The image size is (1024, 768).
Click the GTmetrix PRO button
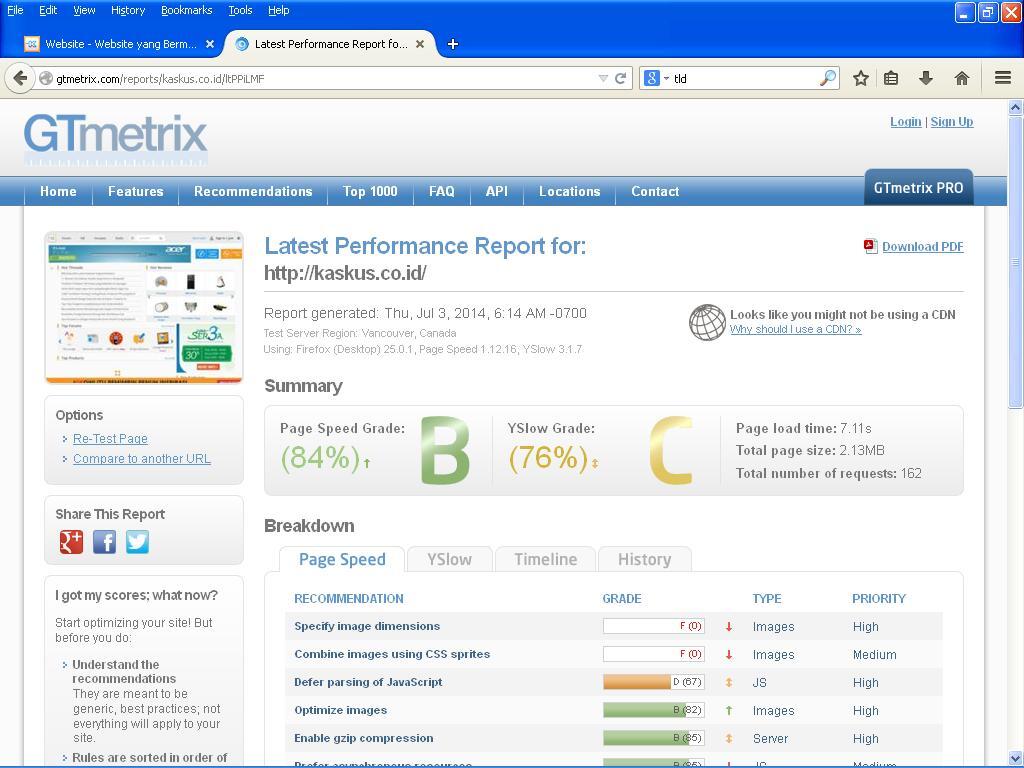(x=918, y=188)
